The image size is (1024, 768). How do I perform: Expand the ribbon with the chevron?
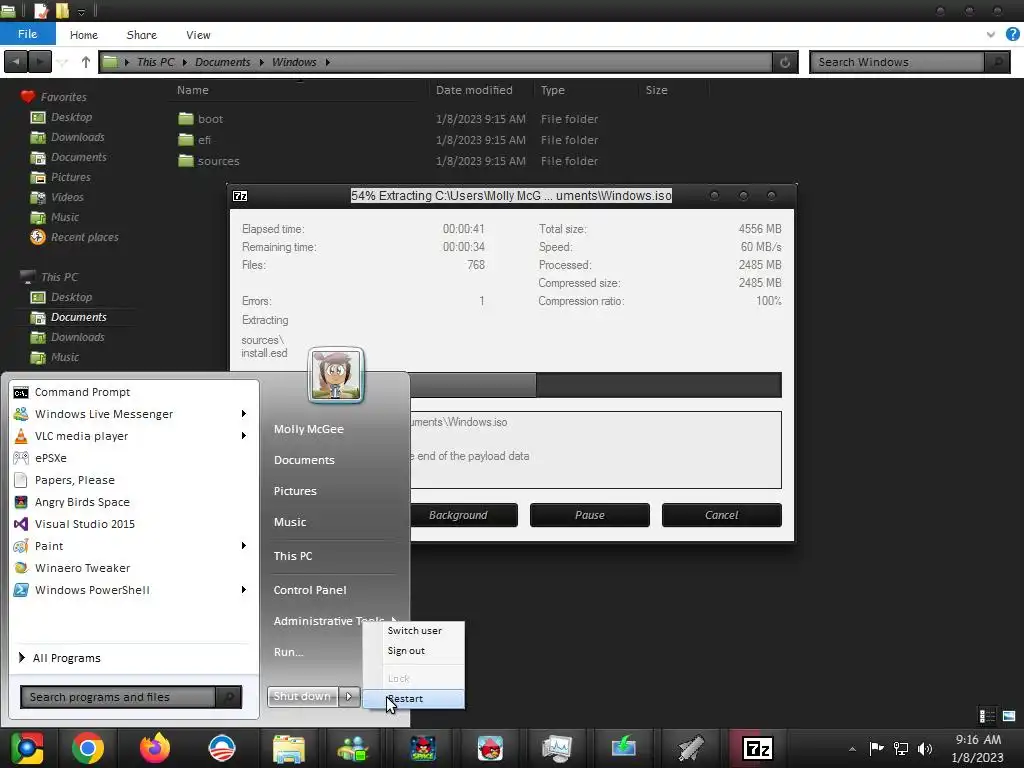991,35
